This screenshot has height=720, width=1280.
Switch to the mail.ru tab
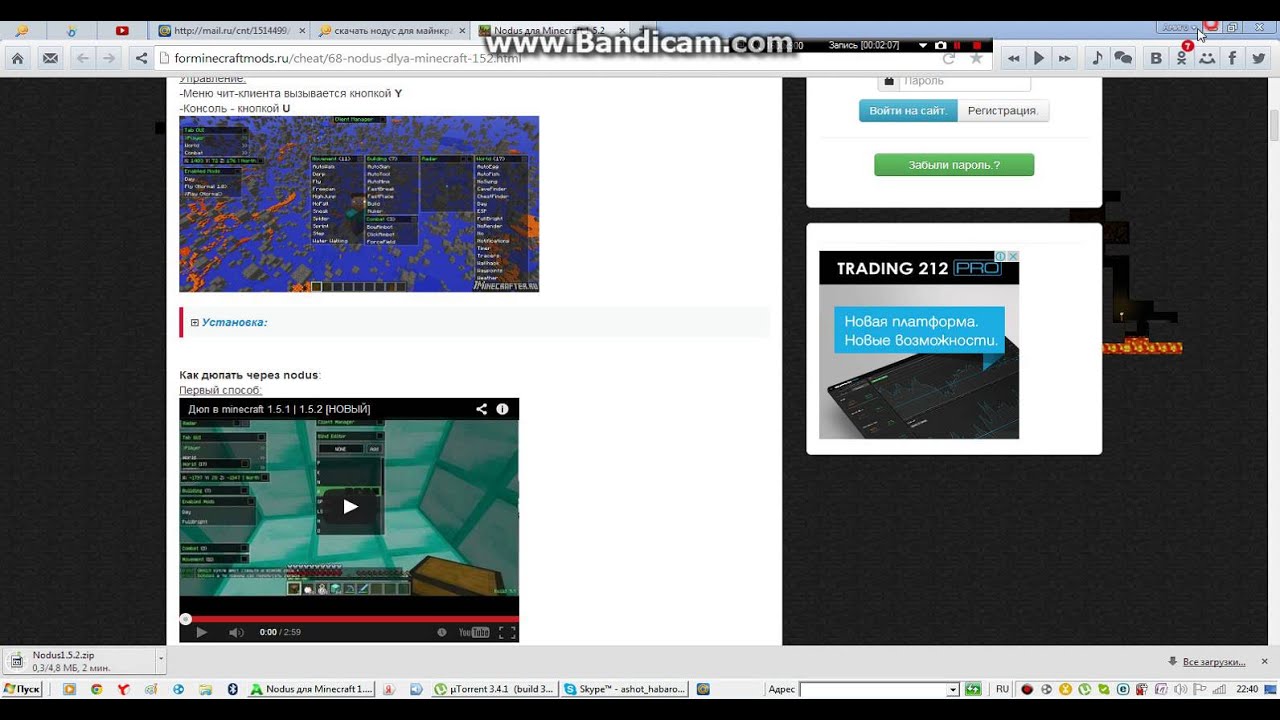228,31
